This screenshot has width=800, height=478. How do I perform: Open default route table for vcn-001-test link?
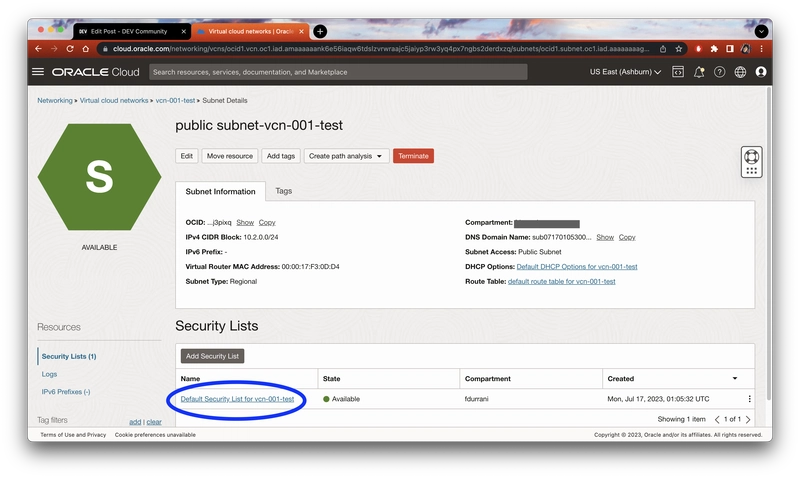pos(561,282)
